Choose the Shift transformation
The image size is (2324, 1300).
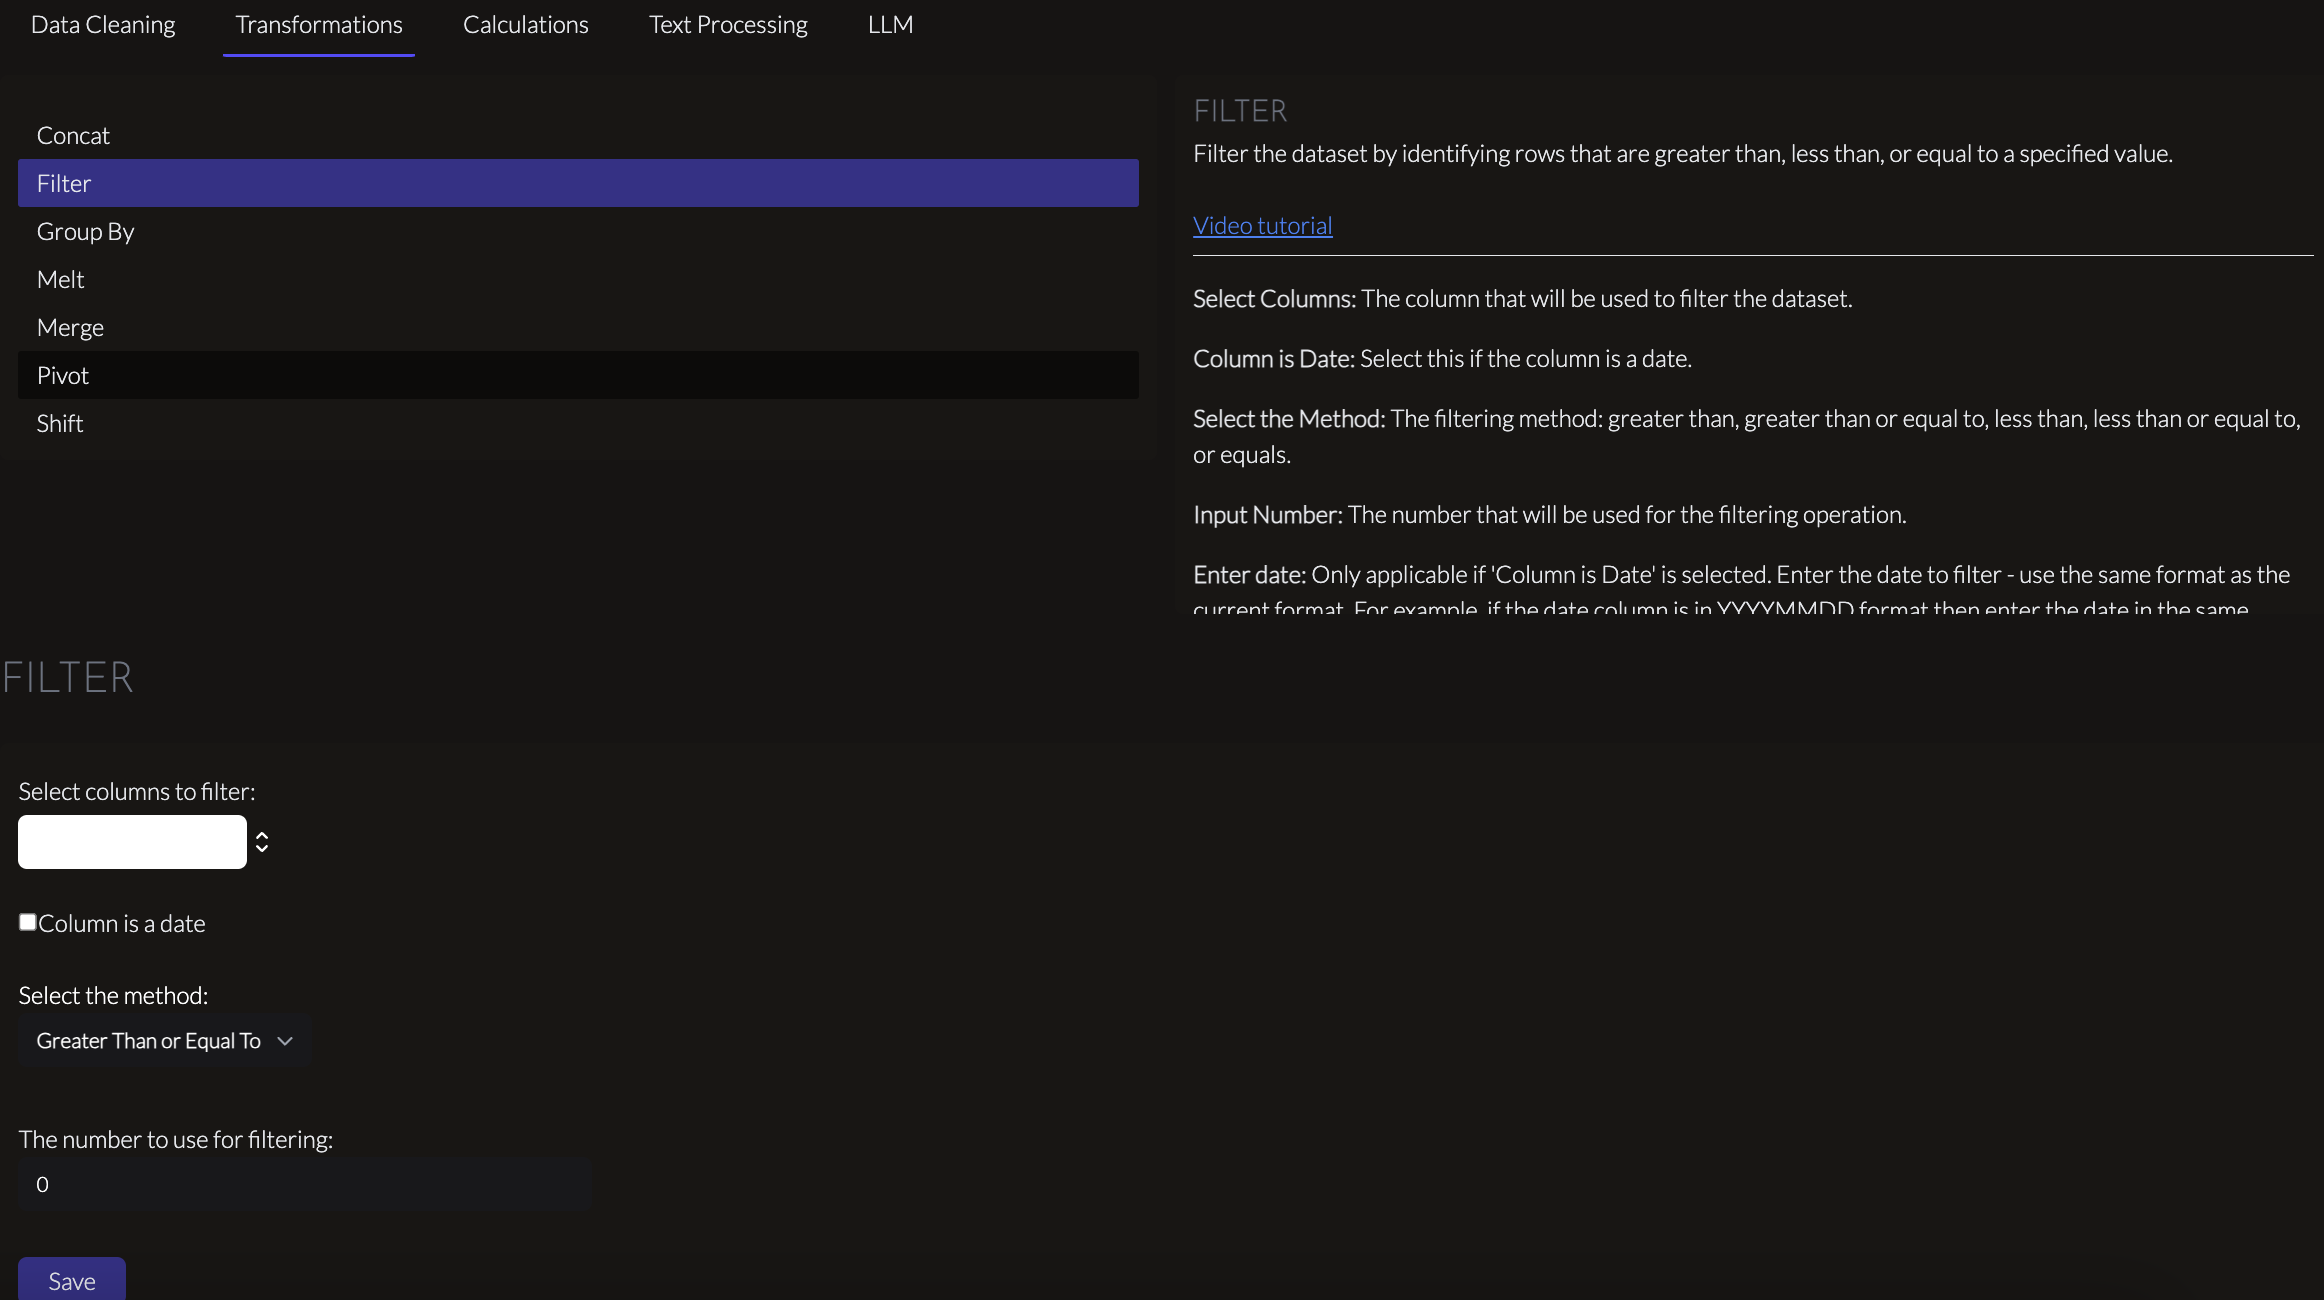(x=578, y=423)
